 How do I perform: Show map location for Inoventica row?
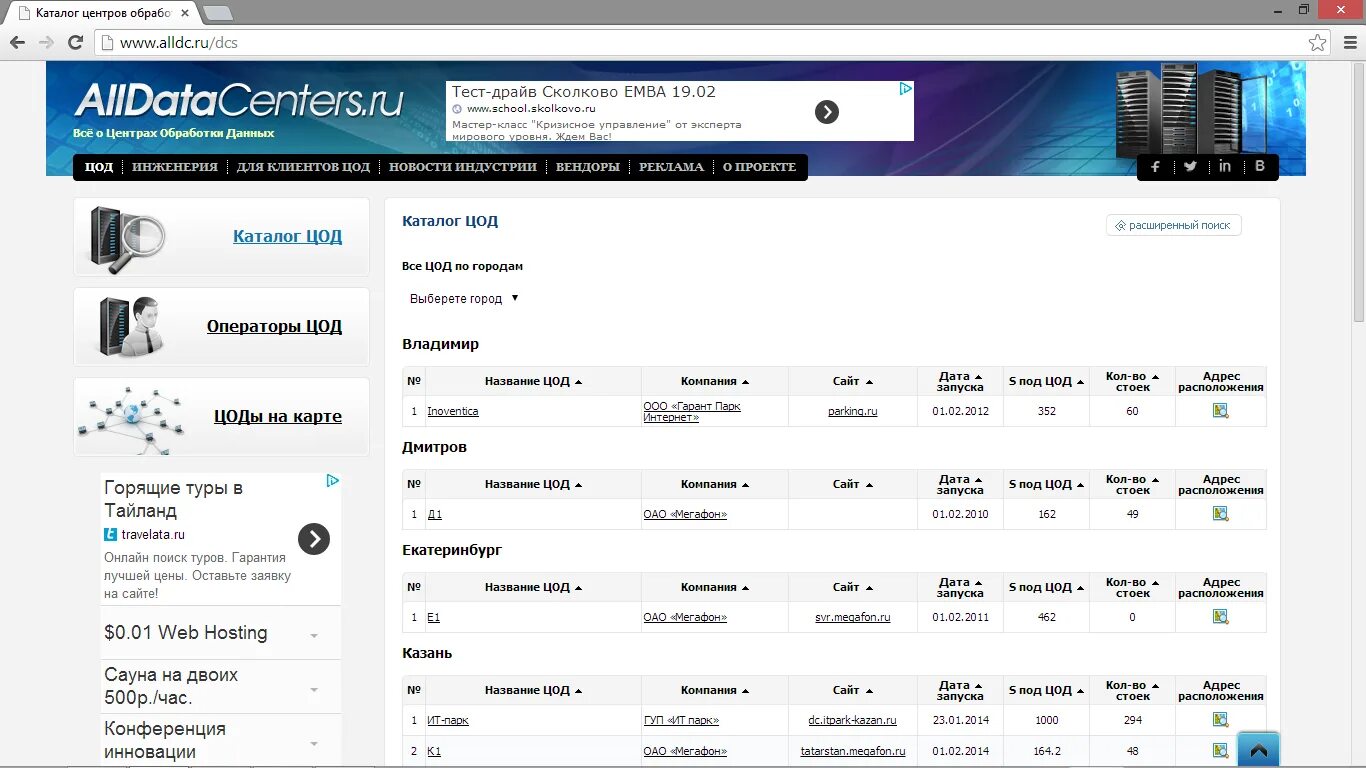(x=1220, y=411)
